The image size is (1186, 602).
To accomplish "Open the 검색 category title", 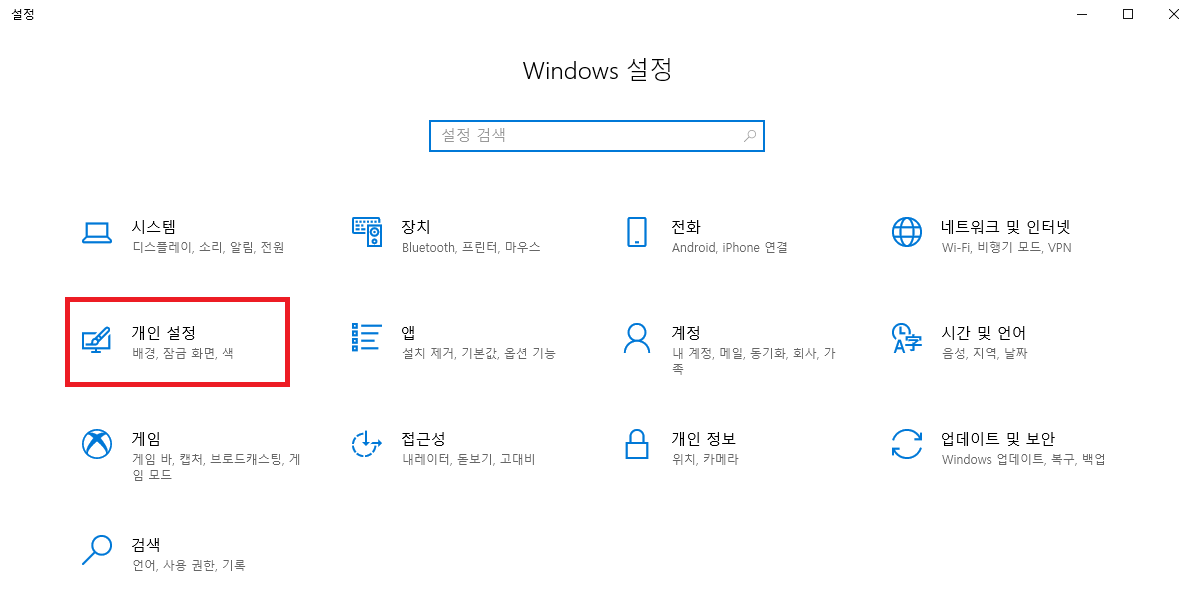I will coord(146,545).
